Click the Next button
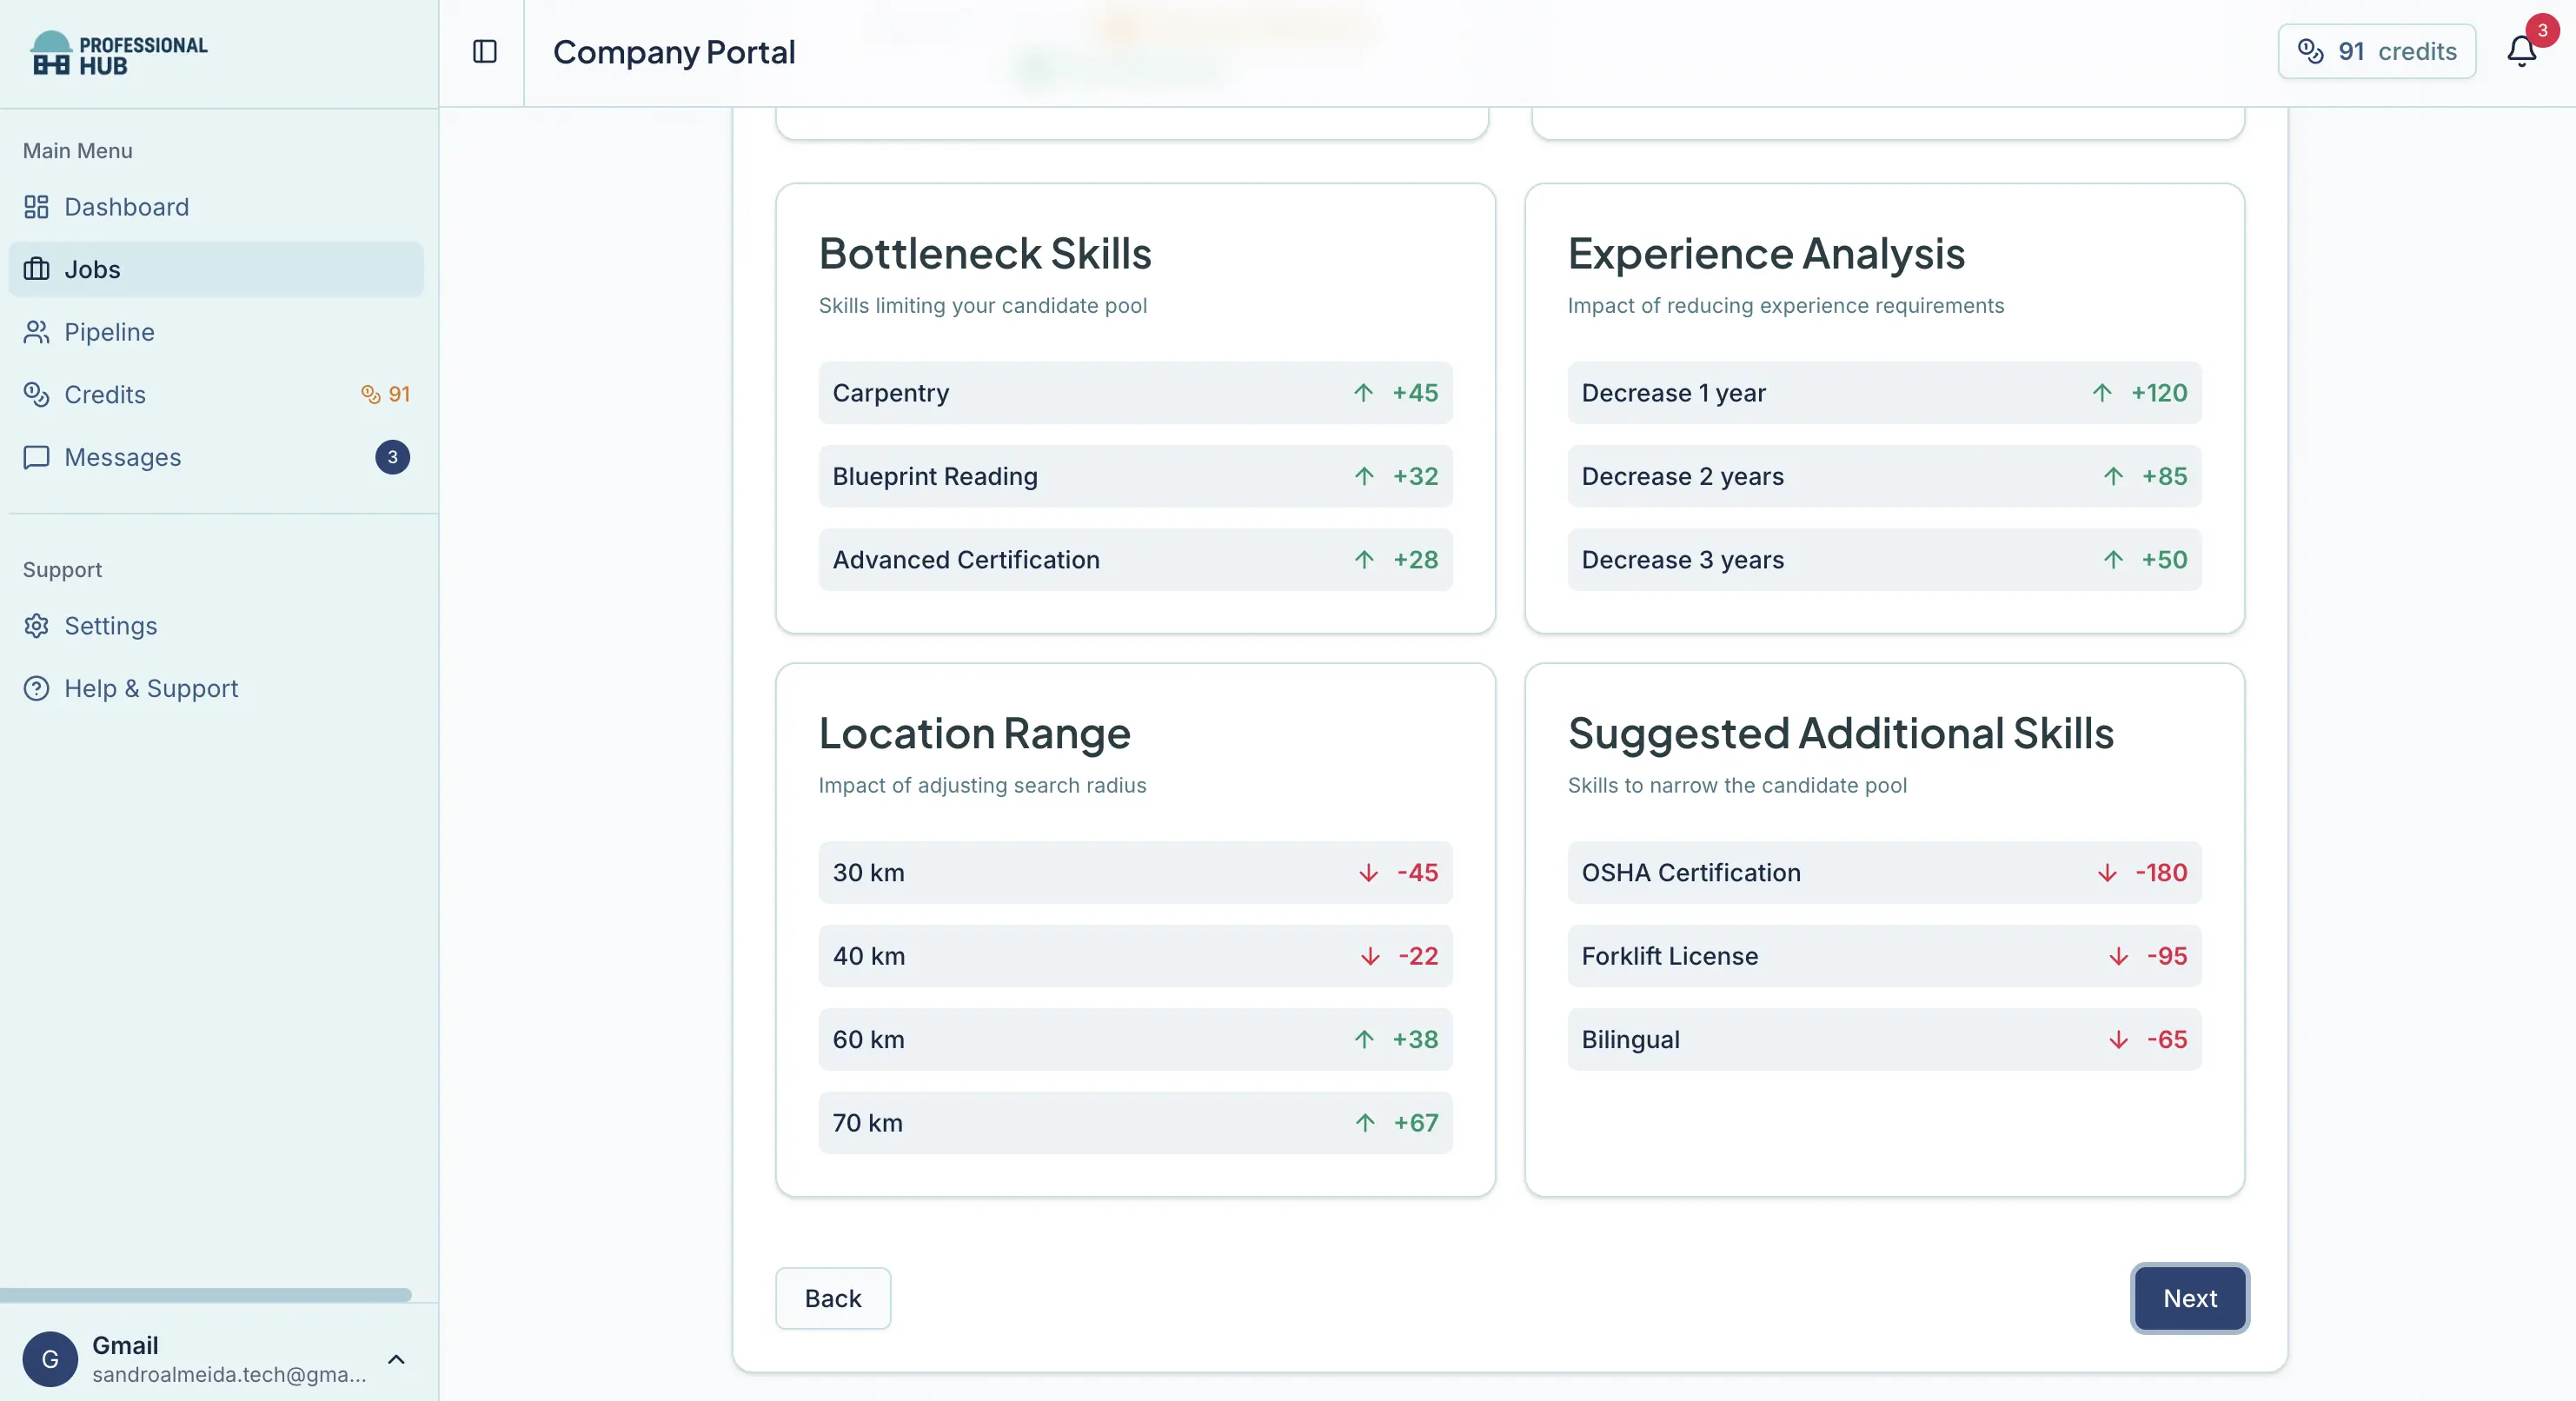This screenshot has height=1401, width=2576. point(2189,1298)
